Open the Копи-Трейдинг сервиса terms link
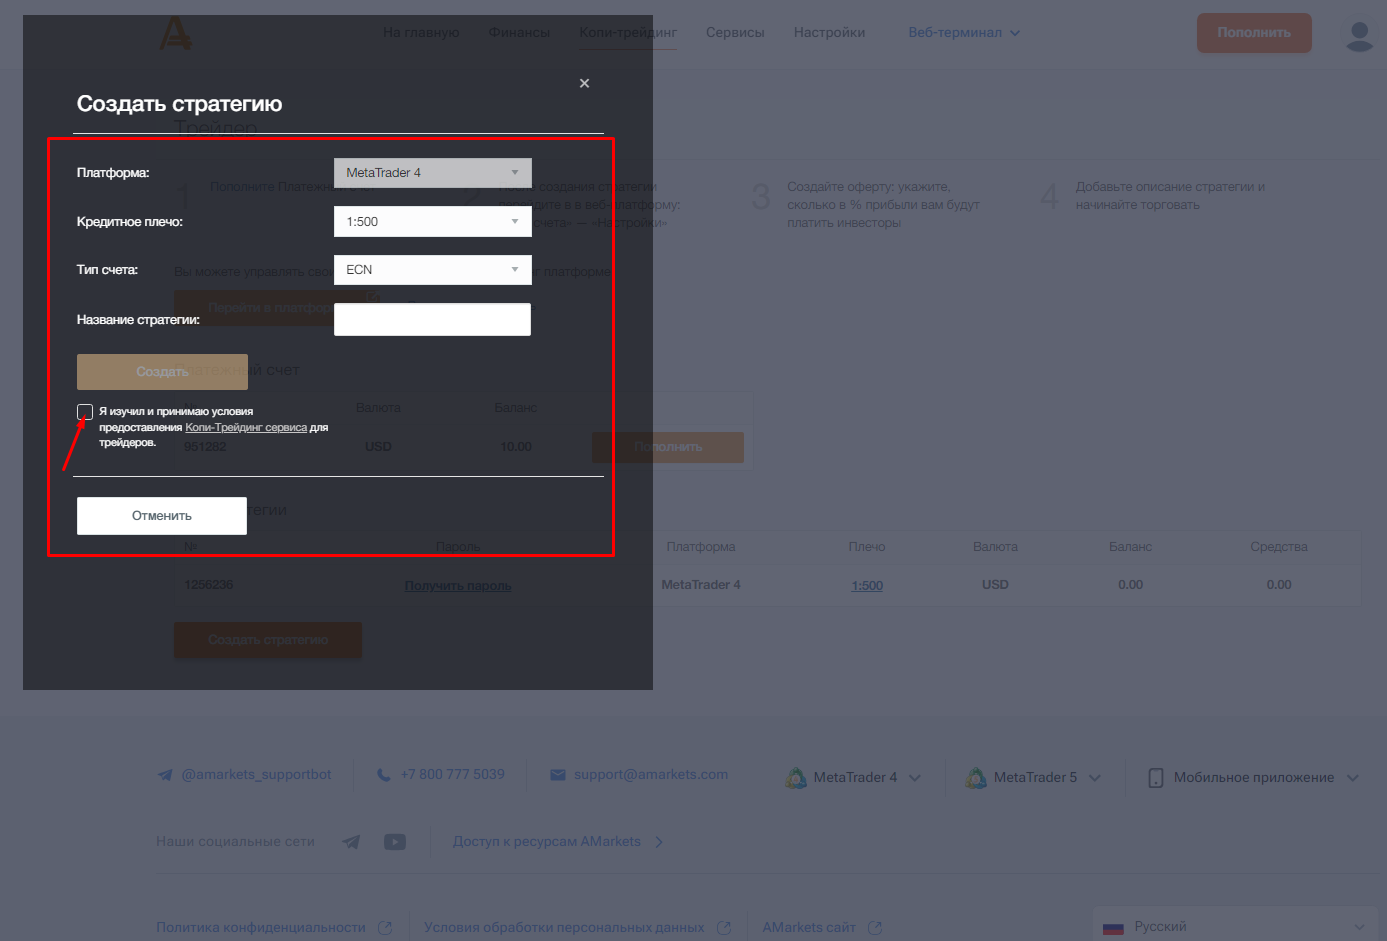Viewport: 1387px width, 941px height. point(246,428)
